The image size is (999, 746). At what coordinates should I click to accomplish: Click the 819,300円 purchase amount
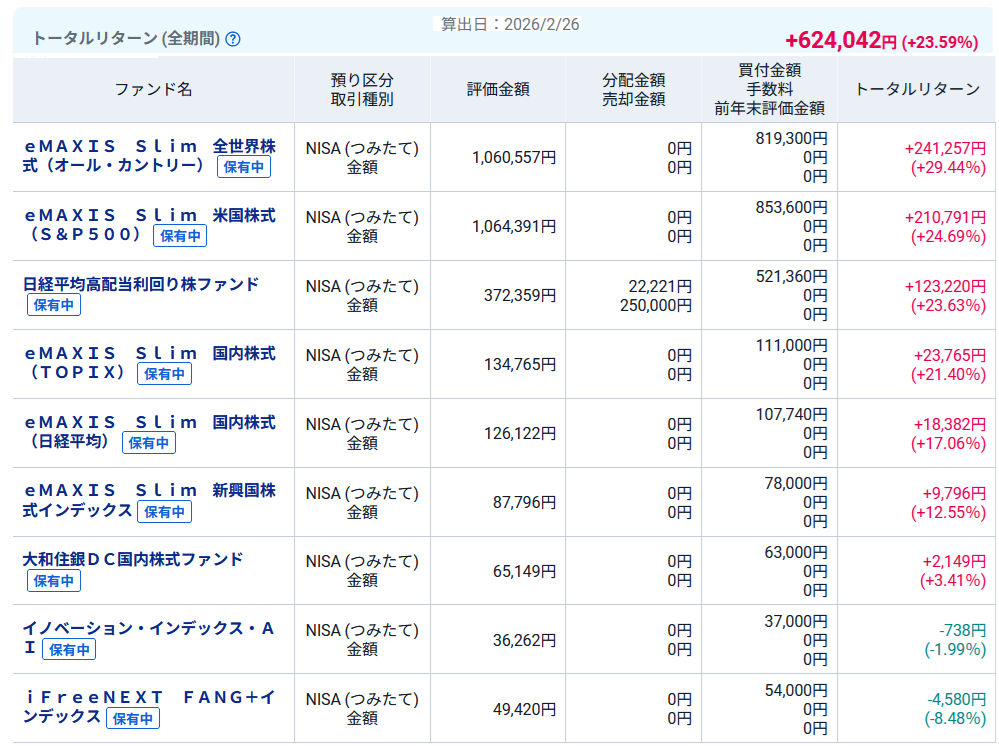click(x=792, y=138)
